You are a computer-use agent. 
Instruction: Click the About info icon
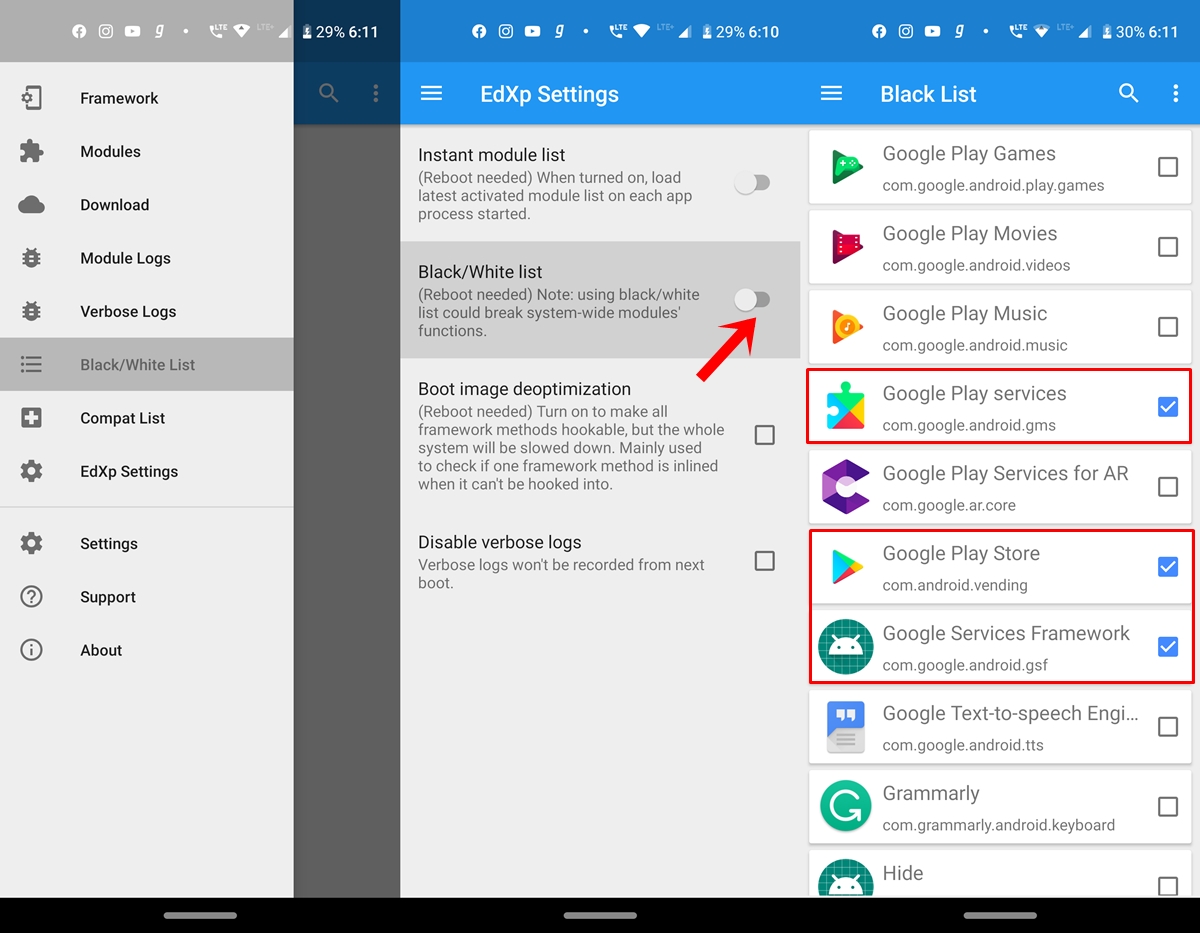[31, 650]
